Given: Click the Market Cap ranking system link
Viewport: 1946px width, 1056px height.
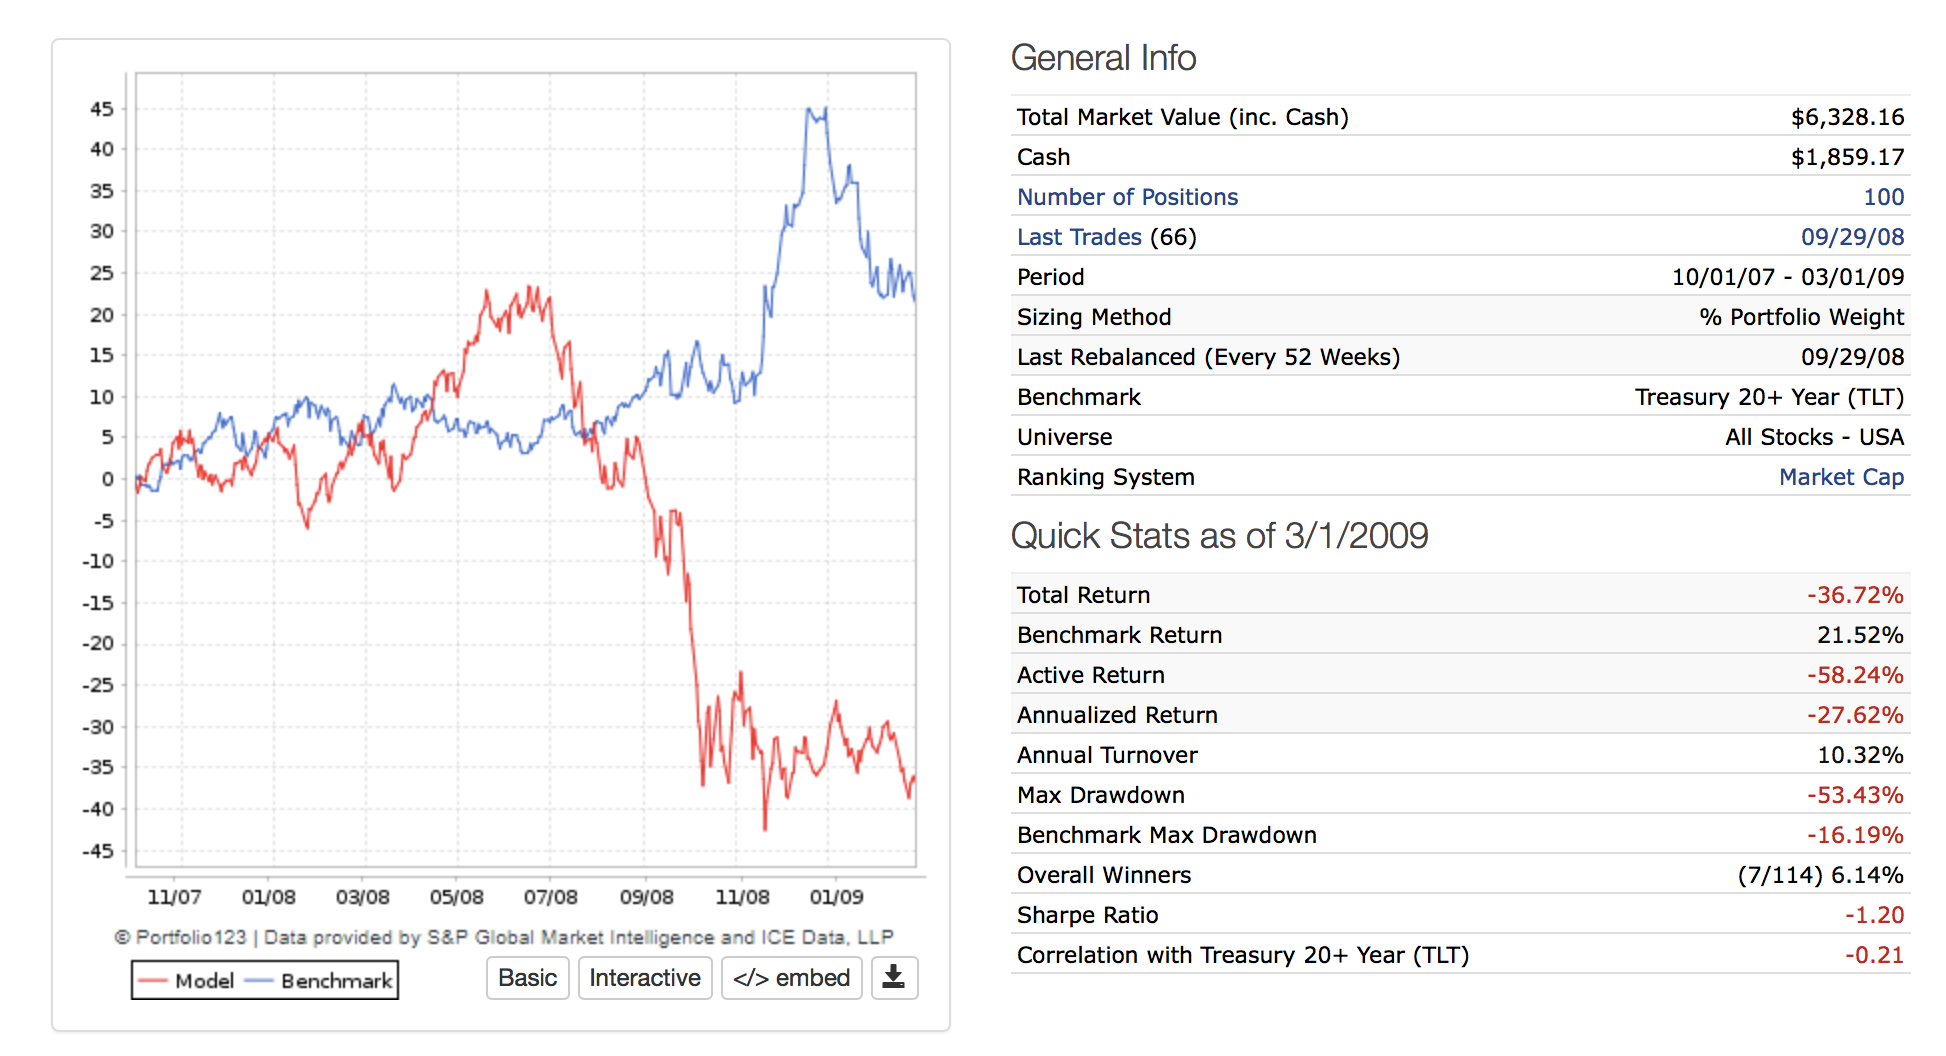Looking at the screenshot, I should pos(1841,477).
